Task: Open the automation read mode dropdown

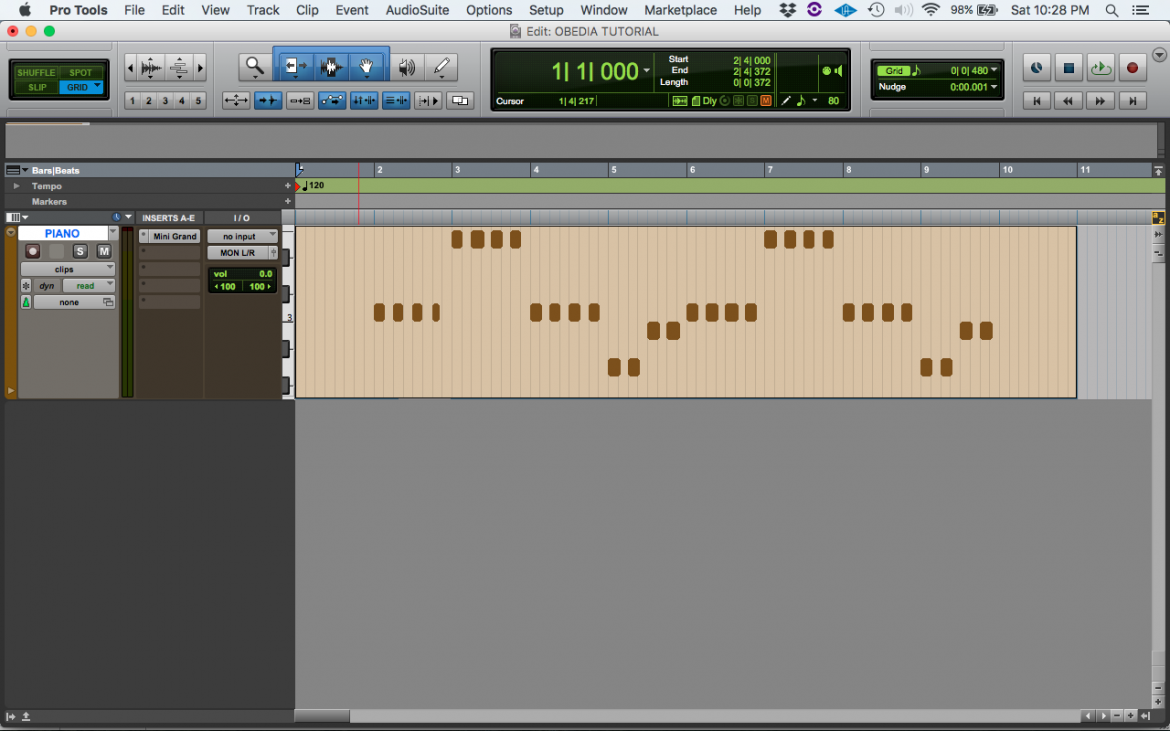Action: (x=87, y=284)
